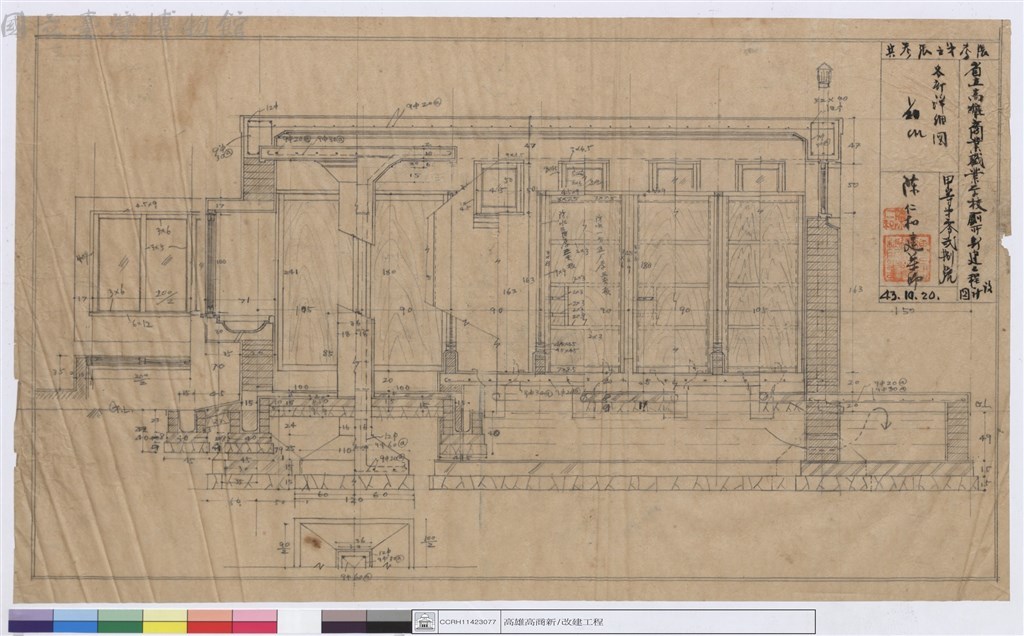Click the chimney vent cap drawing on the roof
1024x636 pixels.
pyautogui.click(x=824, y=76)
